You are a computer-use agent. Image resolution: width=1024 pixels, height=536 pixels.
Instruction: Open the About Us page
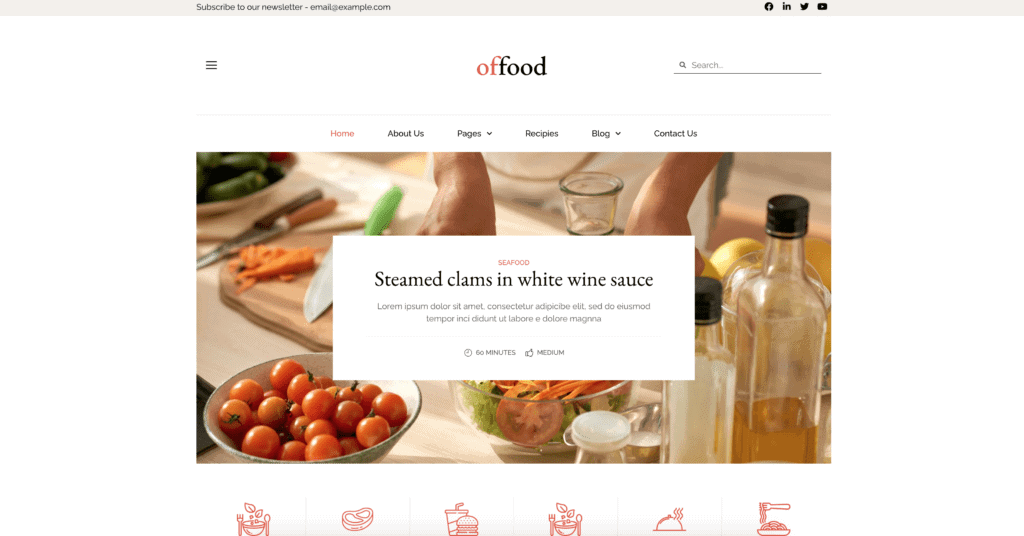point(406,133)
